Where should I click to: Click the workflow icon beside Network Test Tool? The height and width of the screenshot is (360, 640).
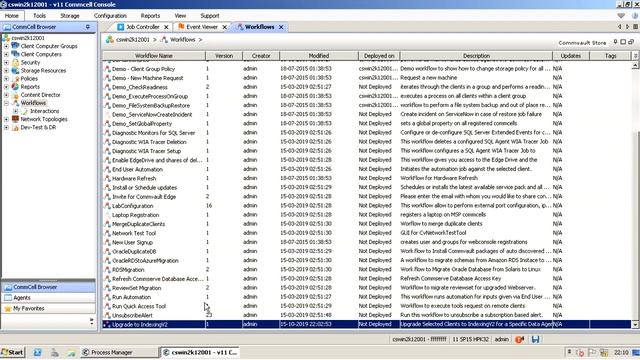pos(107,233)
